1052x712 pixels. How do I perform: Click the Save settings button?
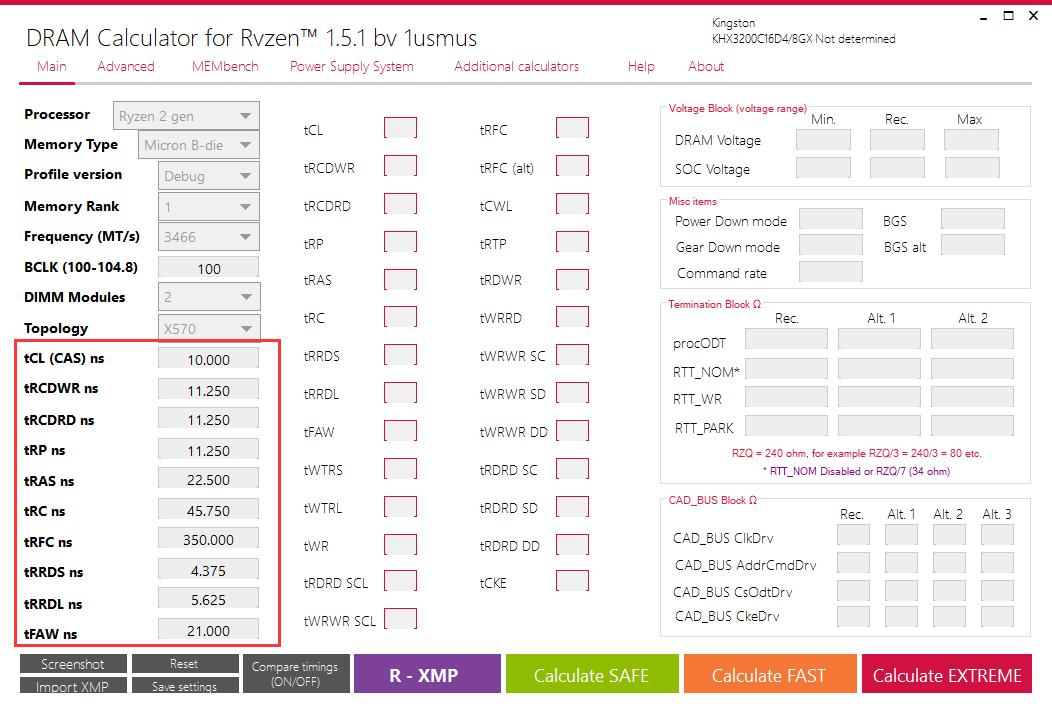pos(184,686)
